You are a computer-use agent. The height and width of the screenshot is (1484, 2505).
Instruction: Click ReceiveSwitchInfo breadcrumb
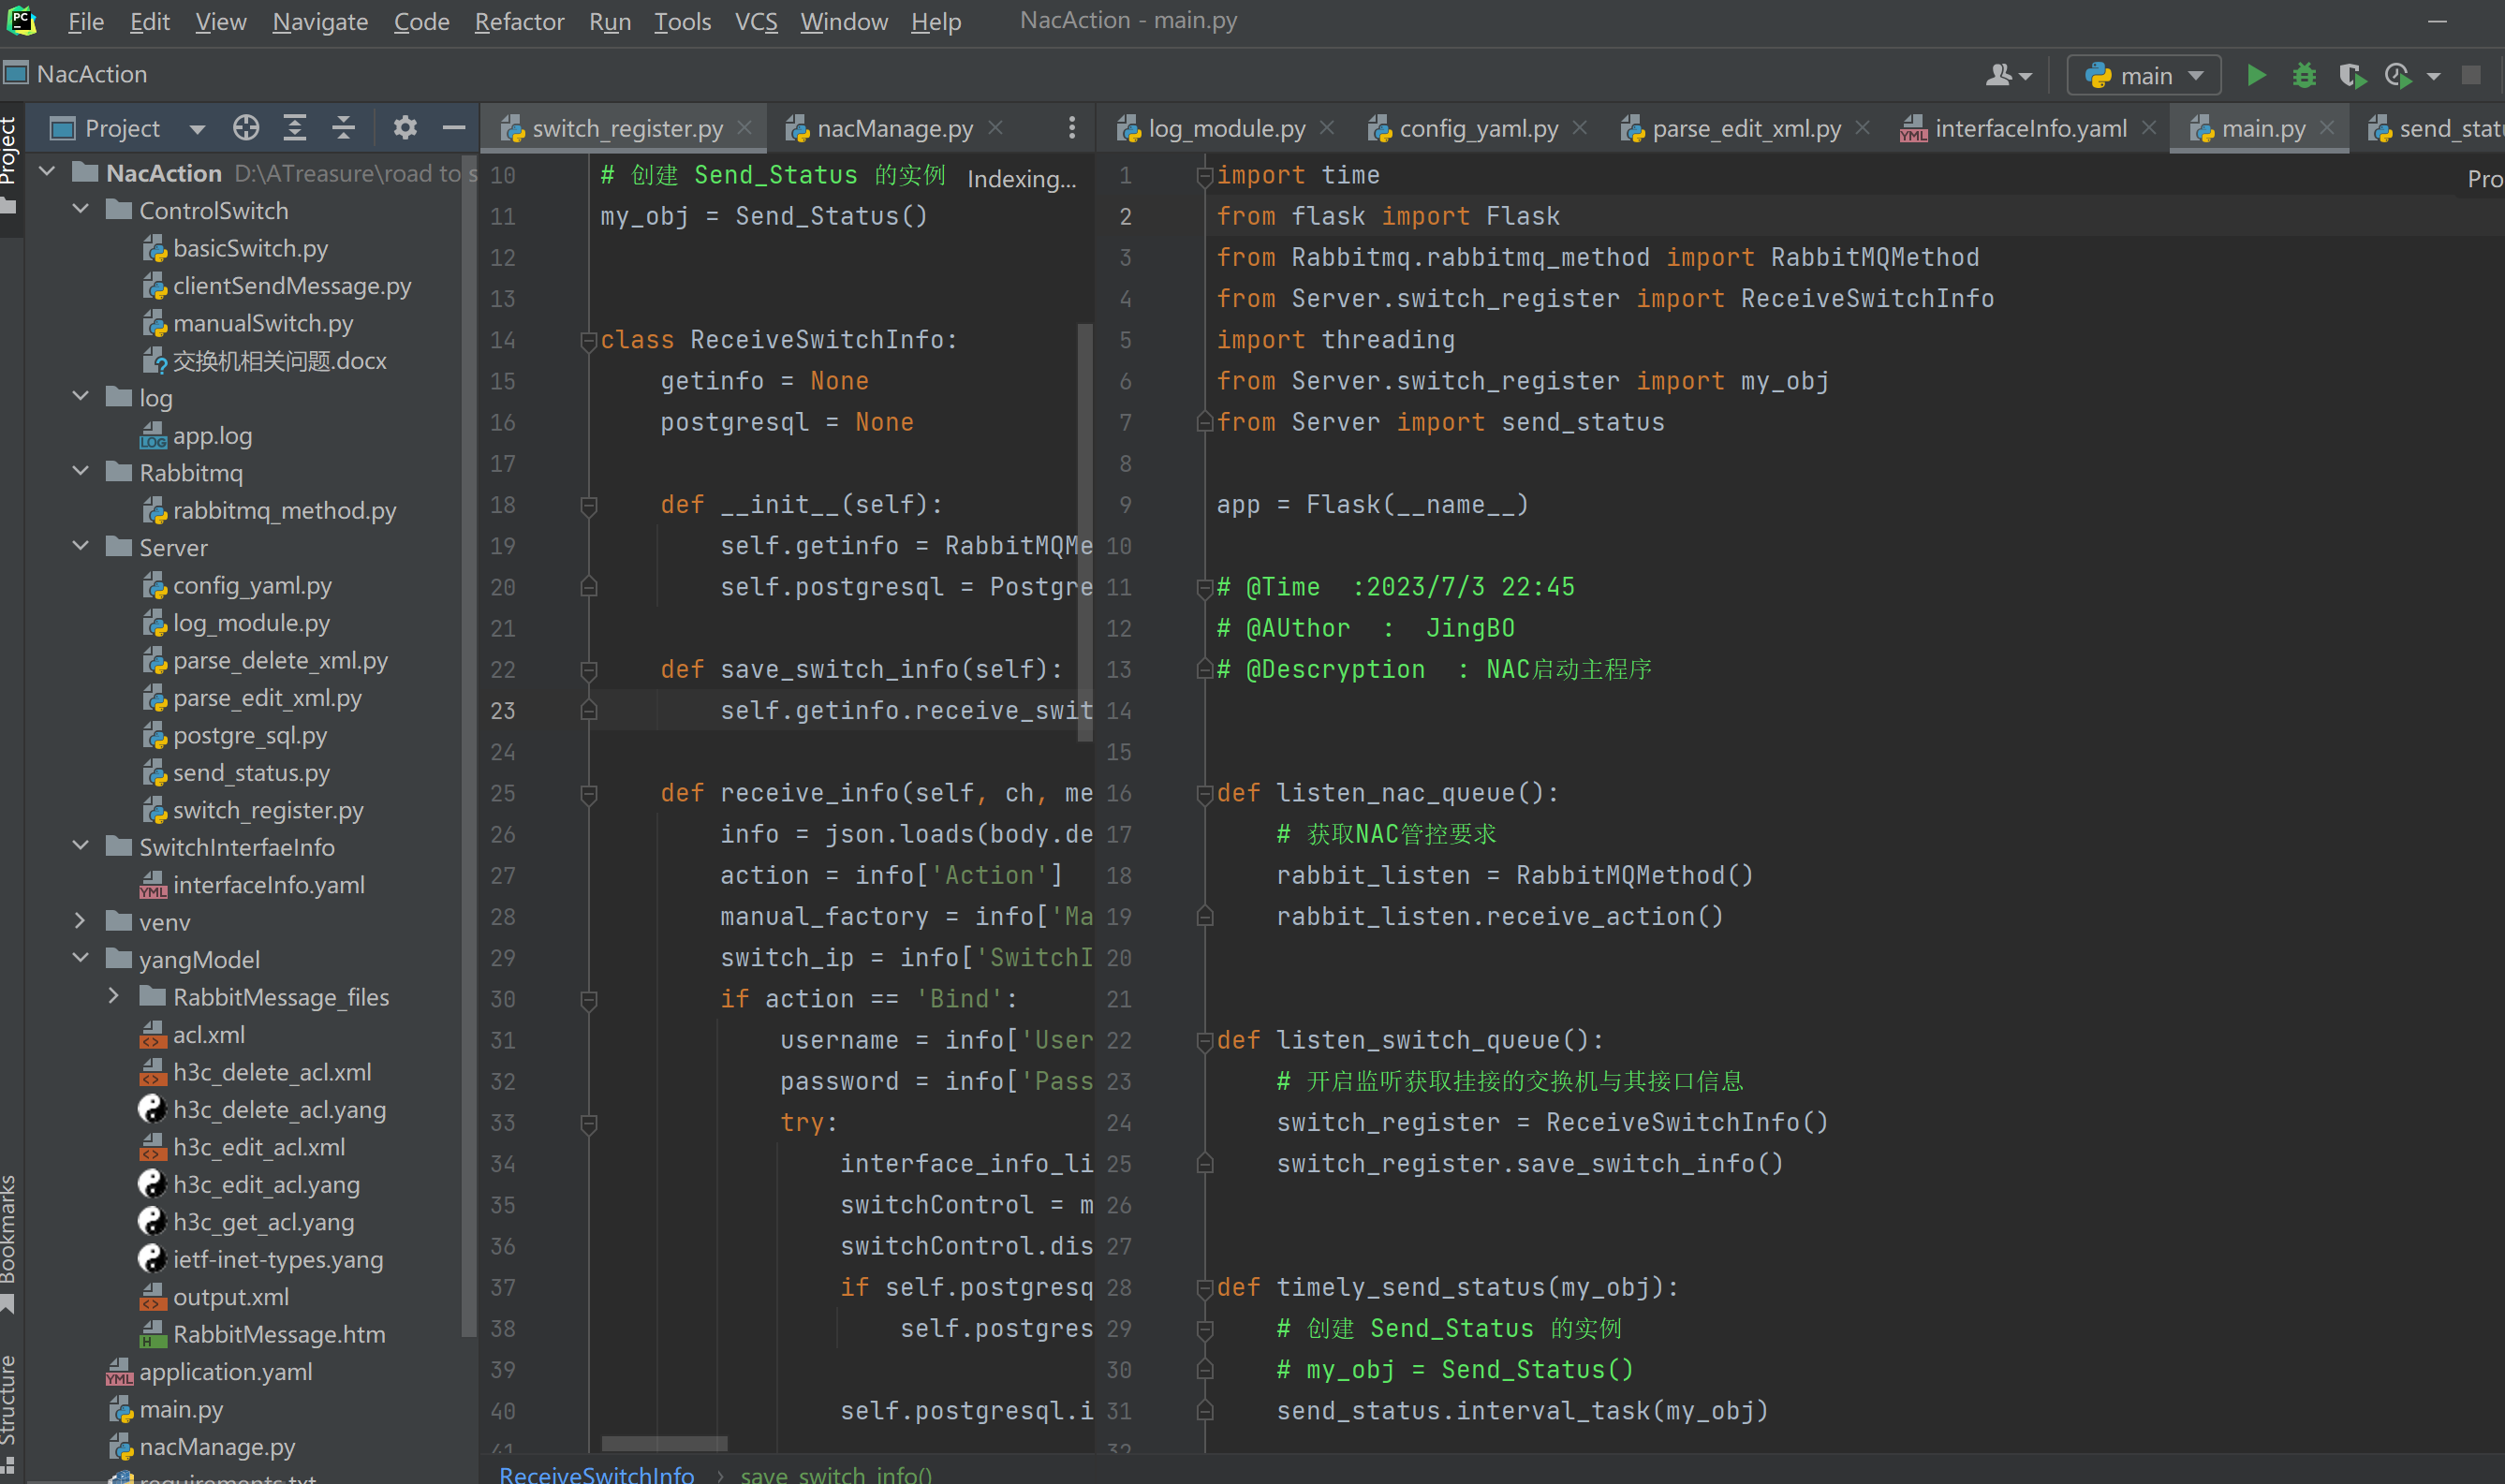(x=596, y=1474)
